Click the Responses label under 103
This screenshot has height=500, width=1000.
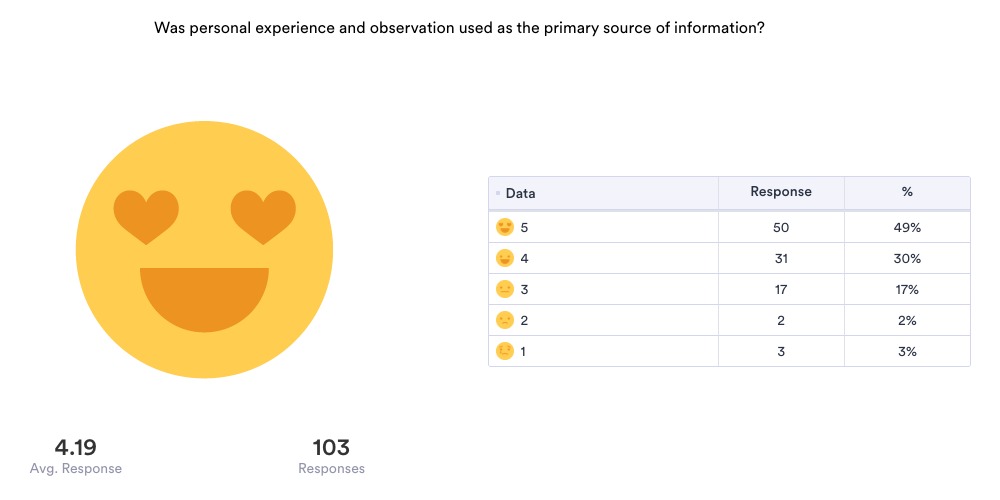pyautogui.click(x=331, y=468)
